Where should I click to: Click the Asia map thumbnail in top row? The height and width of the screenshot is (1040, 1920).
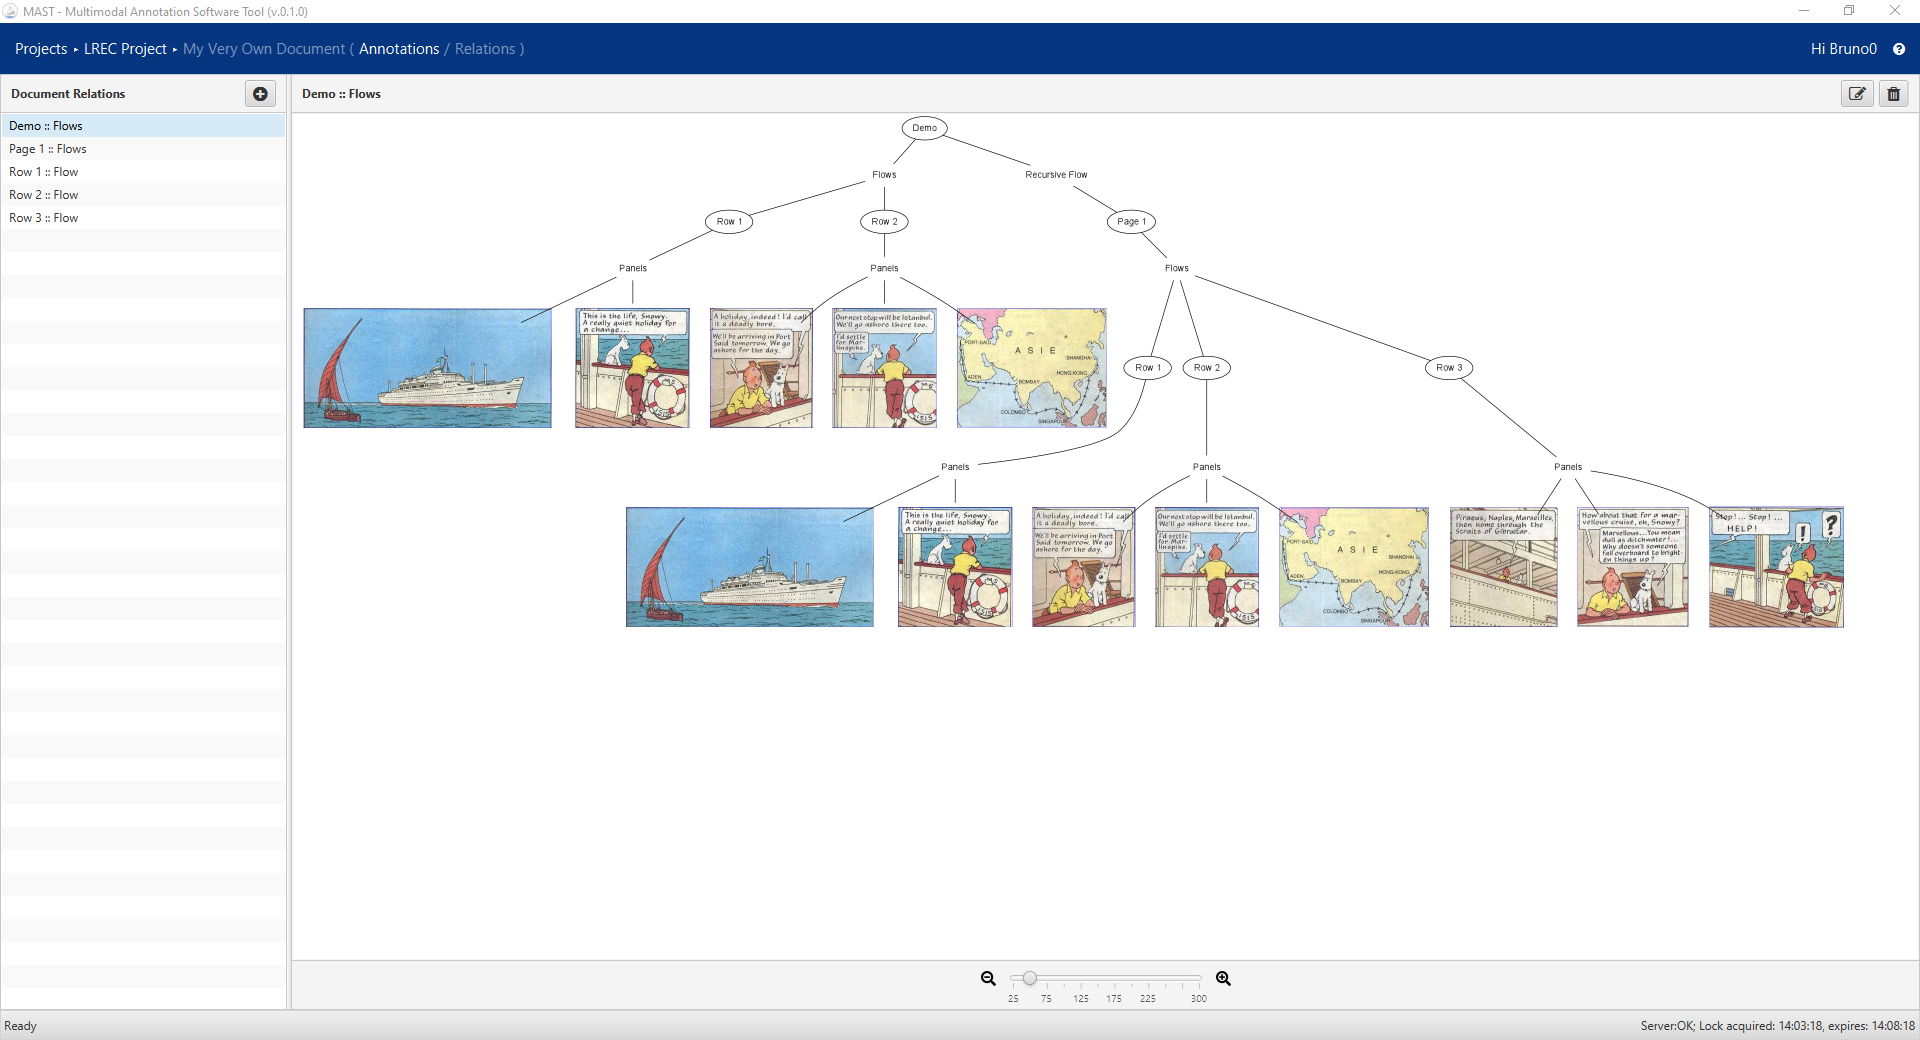pyautogui.click(x=1031, y=368)
